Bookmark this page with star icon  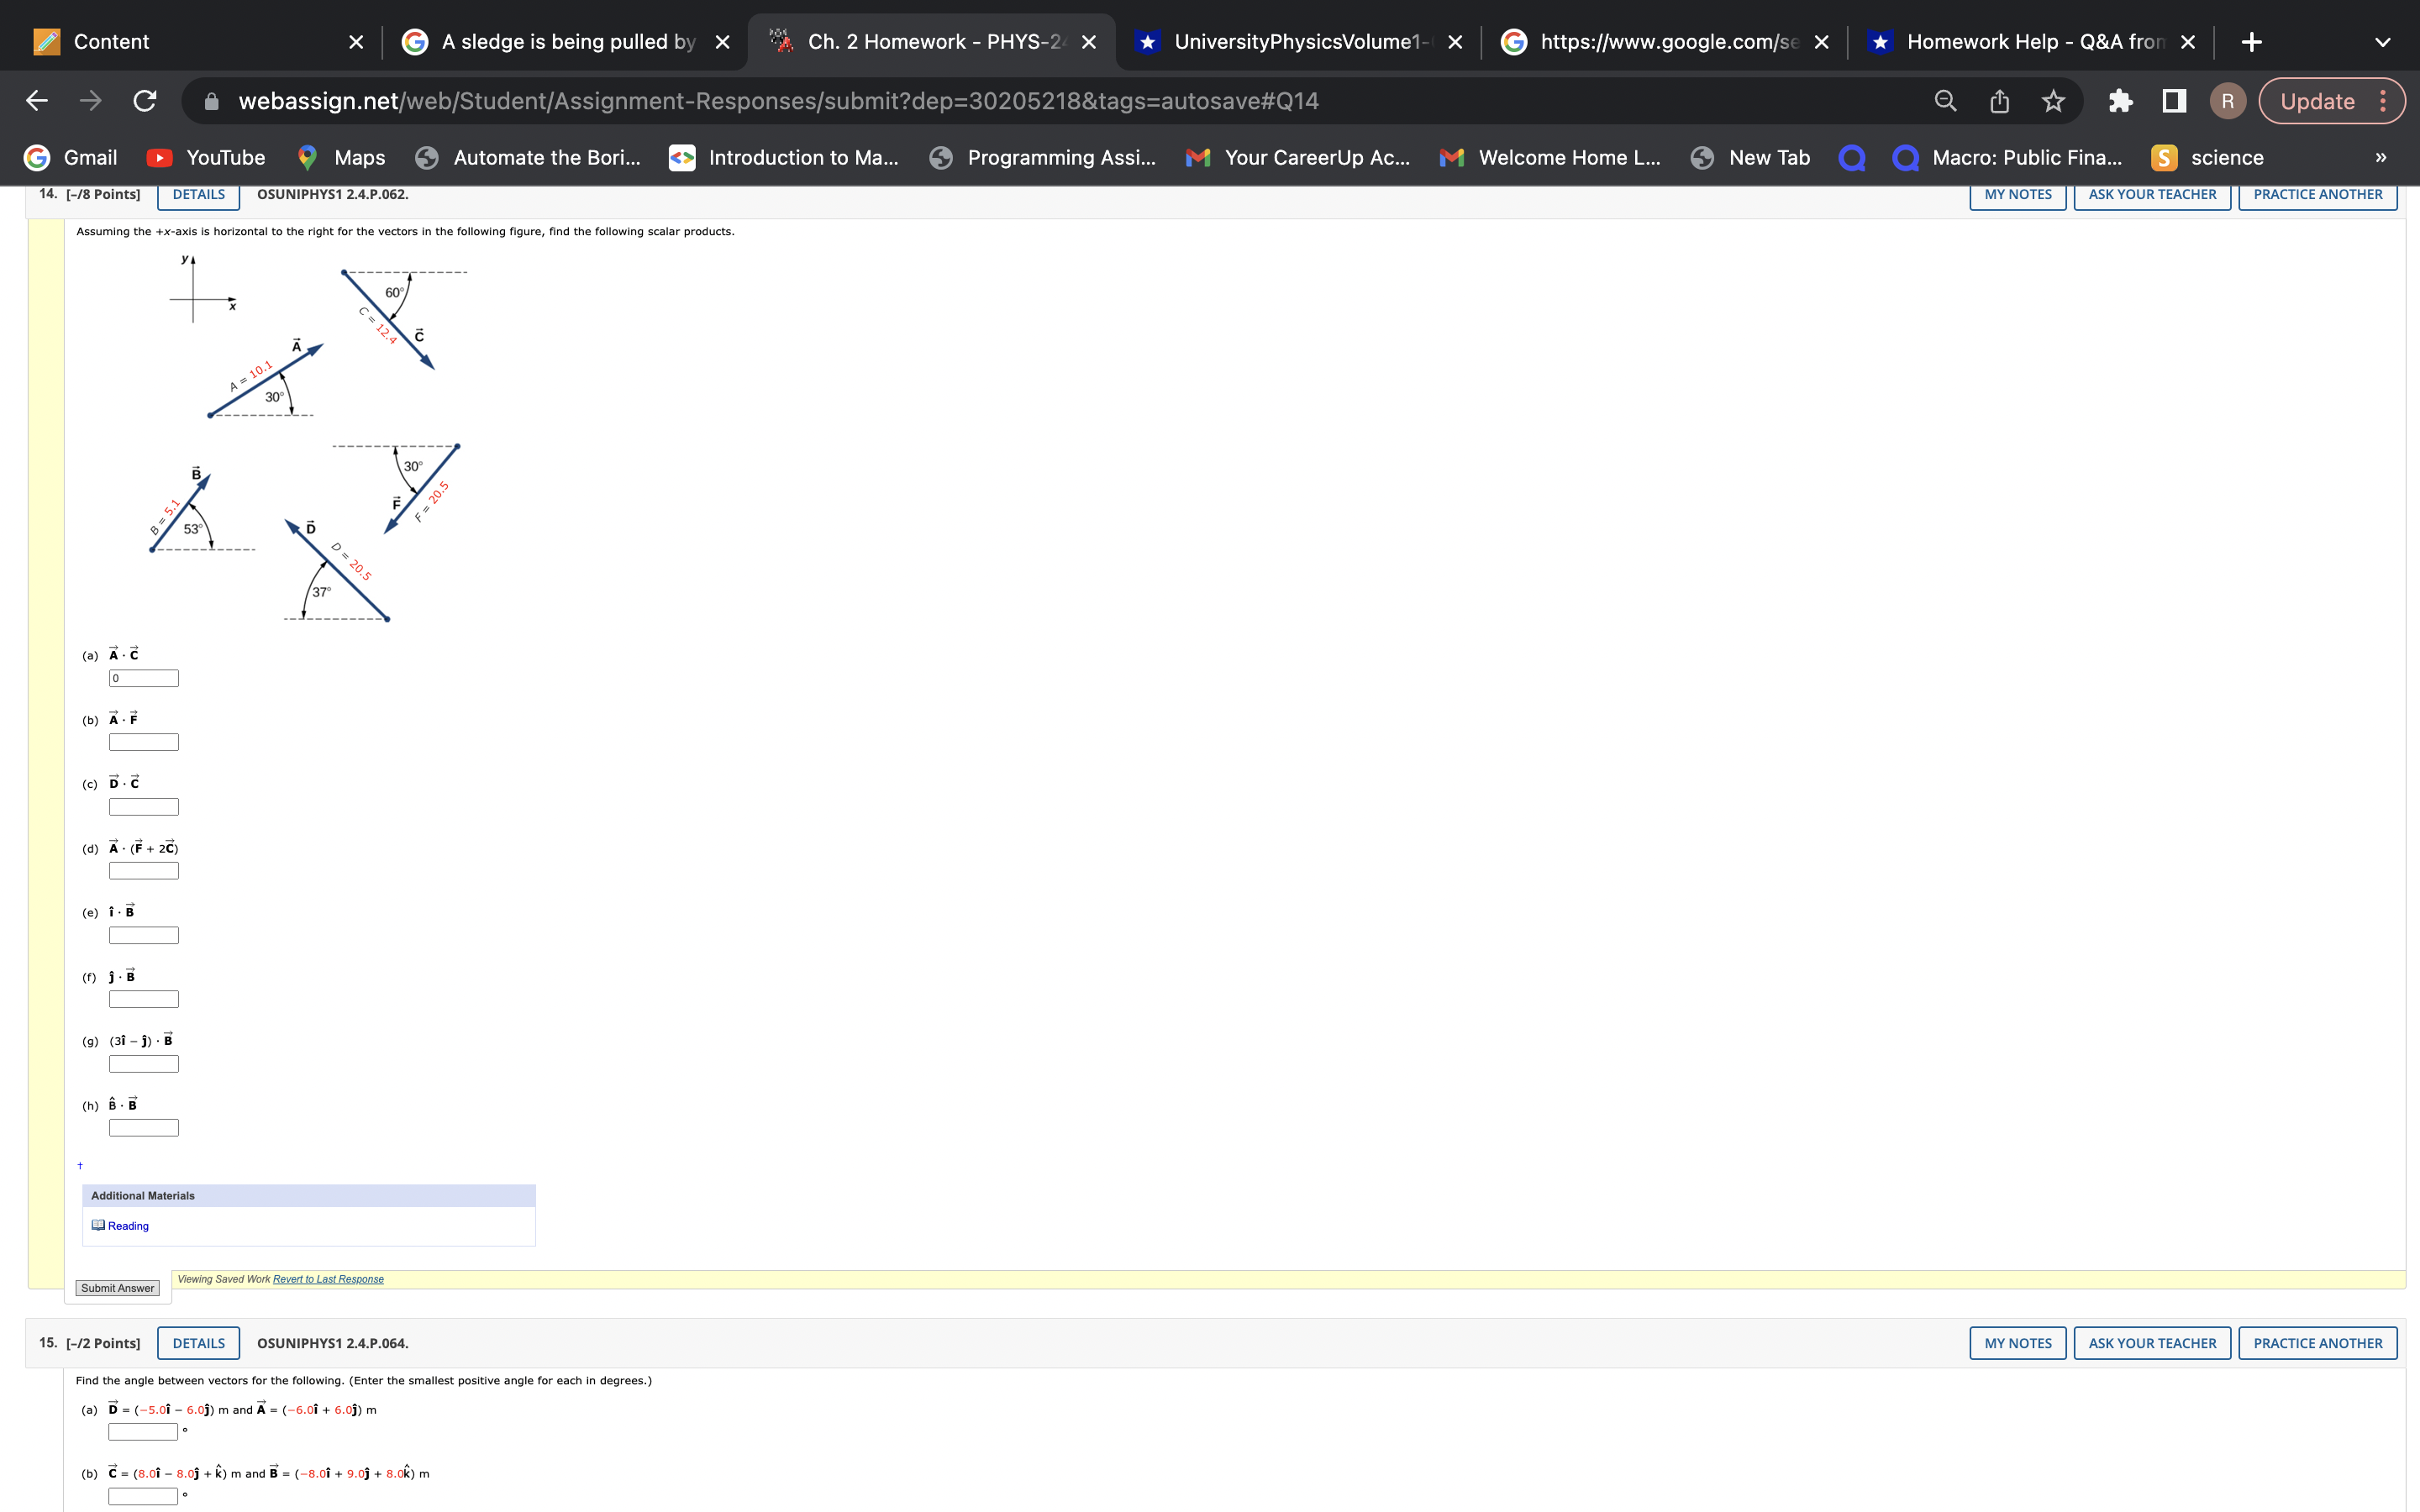tap(2053, 101)
